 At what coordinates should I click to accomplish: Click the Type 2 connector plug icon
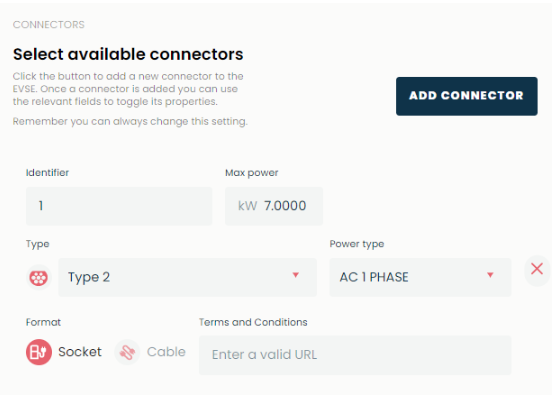pos(39,278)
